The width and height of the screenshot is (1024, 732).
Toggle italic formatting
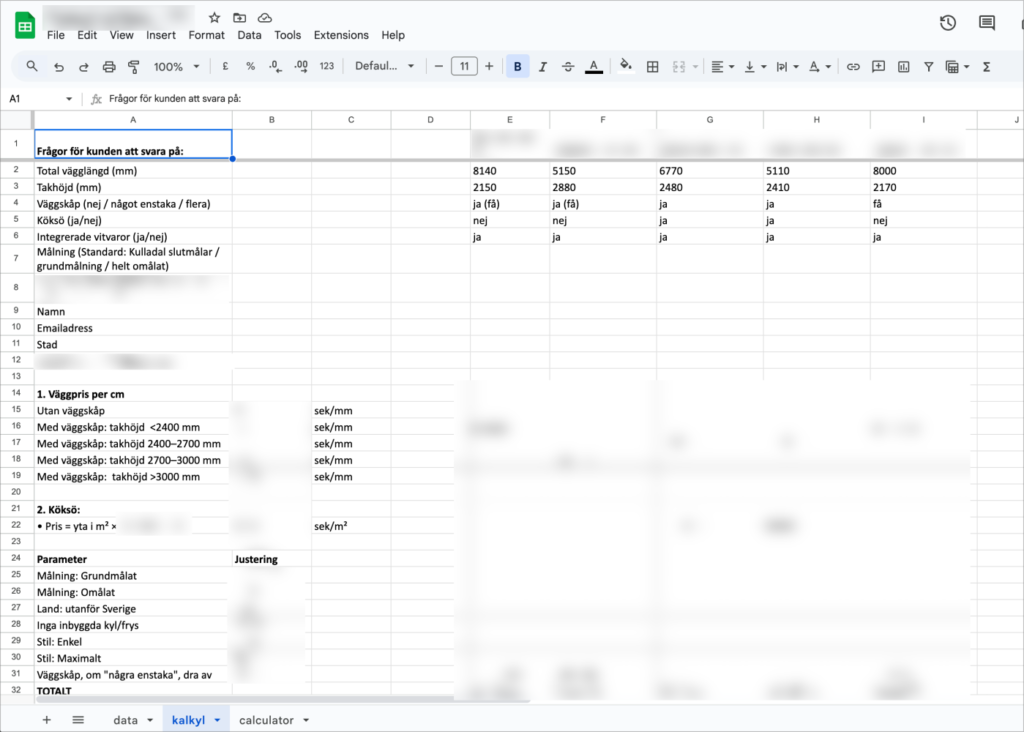(x=543, y=67)
